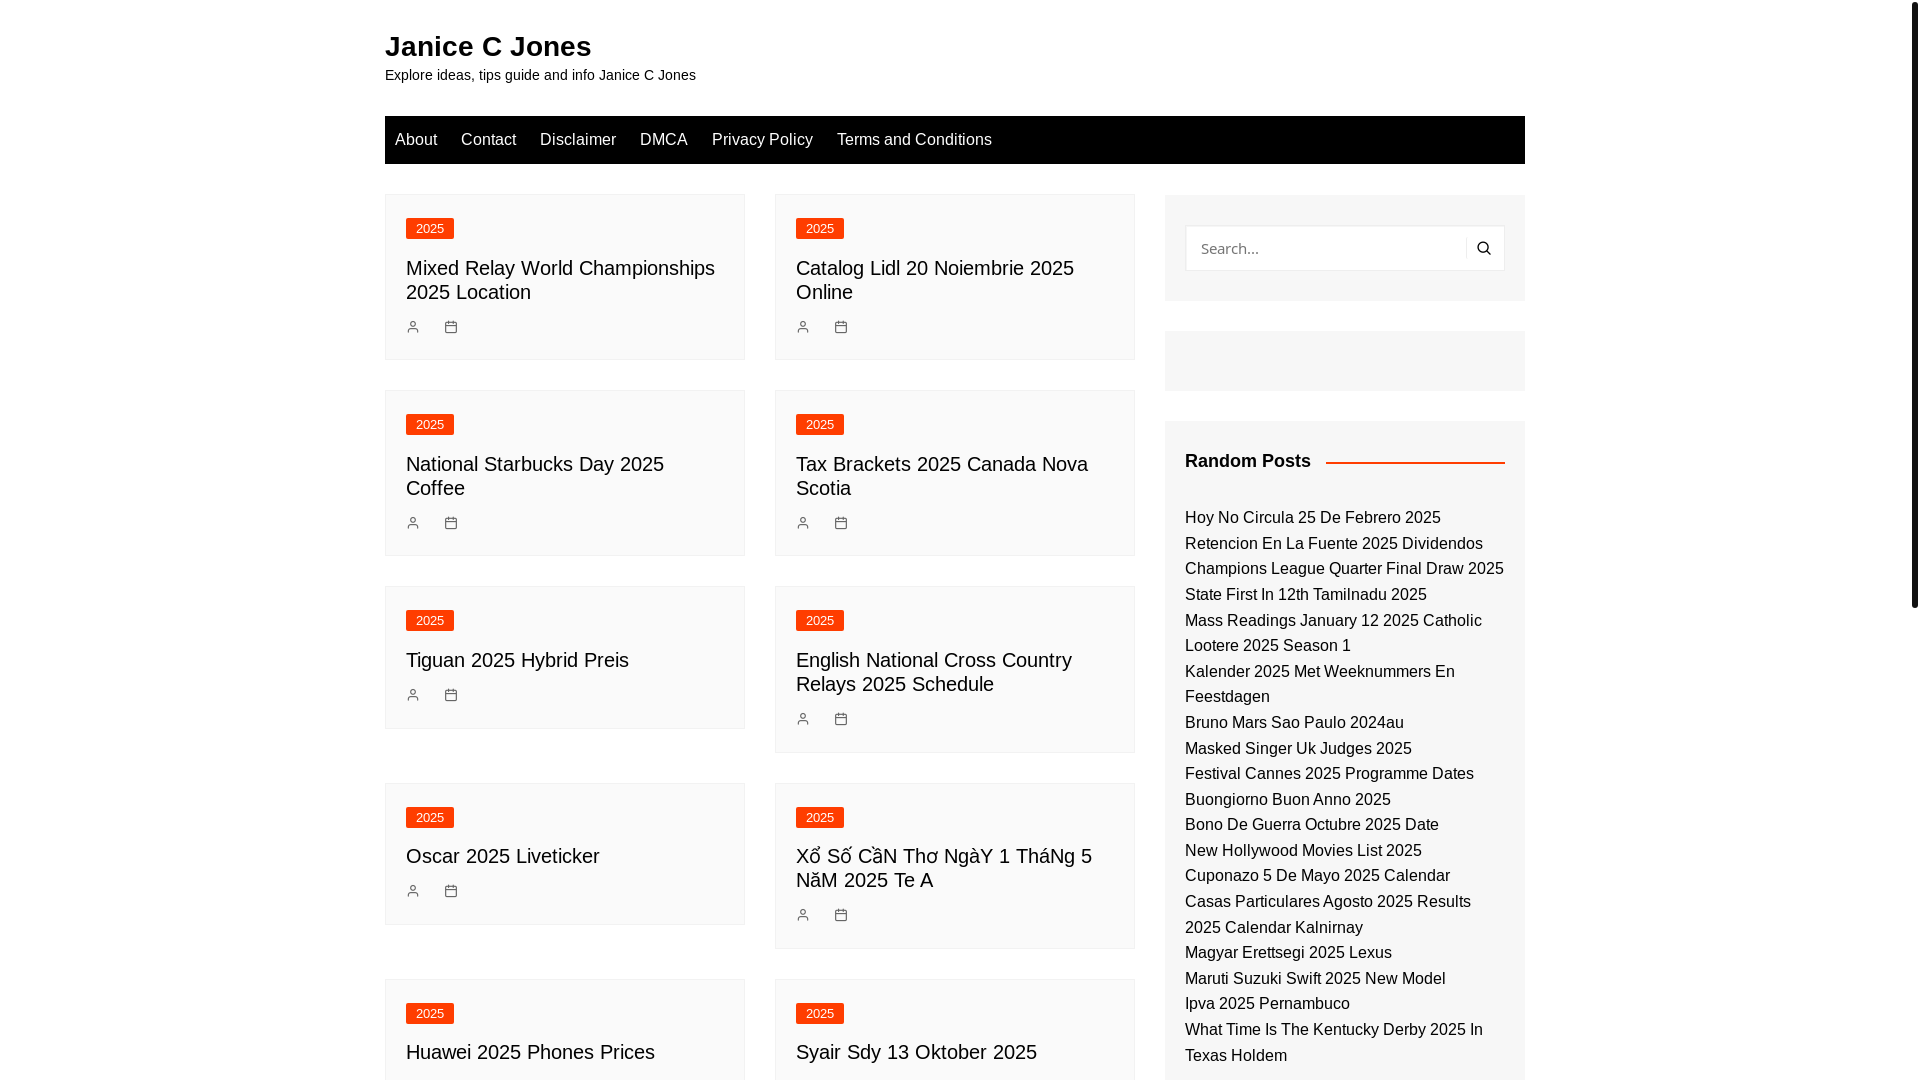Click author icon under Xổ Số Cần Thơ post

pyautogui.click(x=803, y=915)
